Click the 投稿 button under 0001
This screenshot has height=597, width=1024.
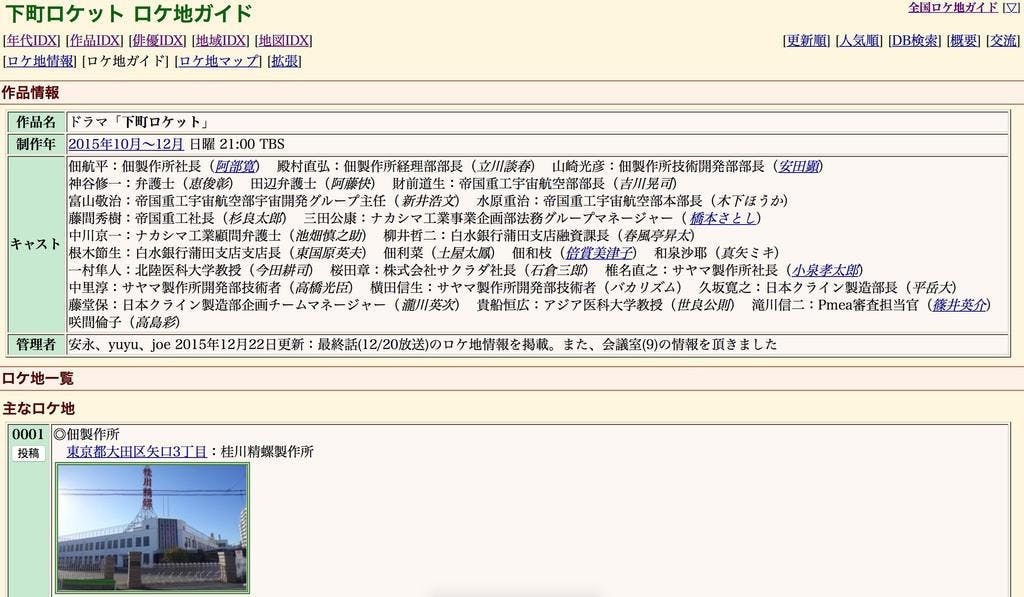coord(28,453)
